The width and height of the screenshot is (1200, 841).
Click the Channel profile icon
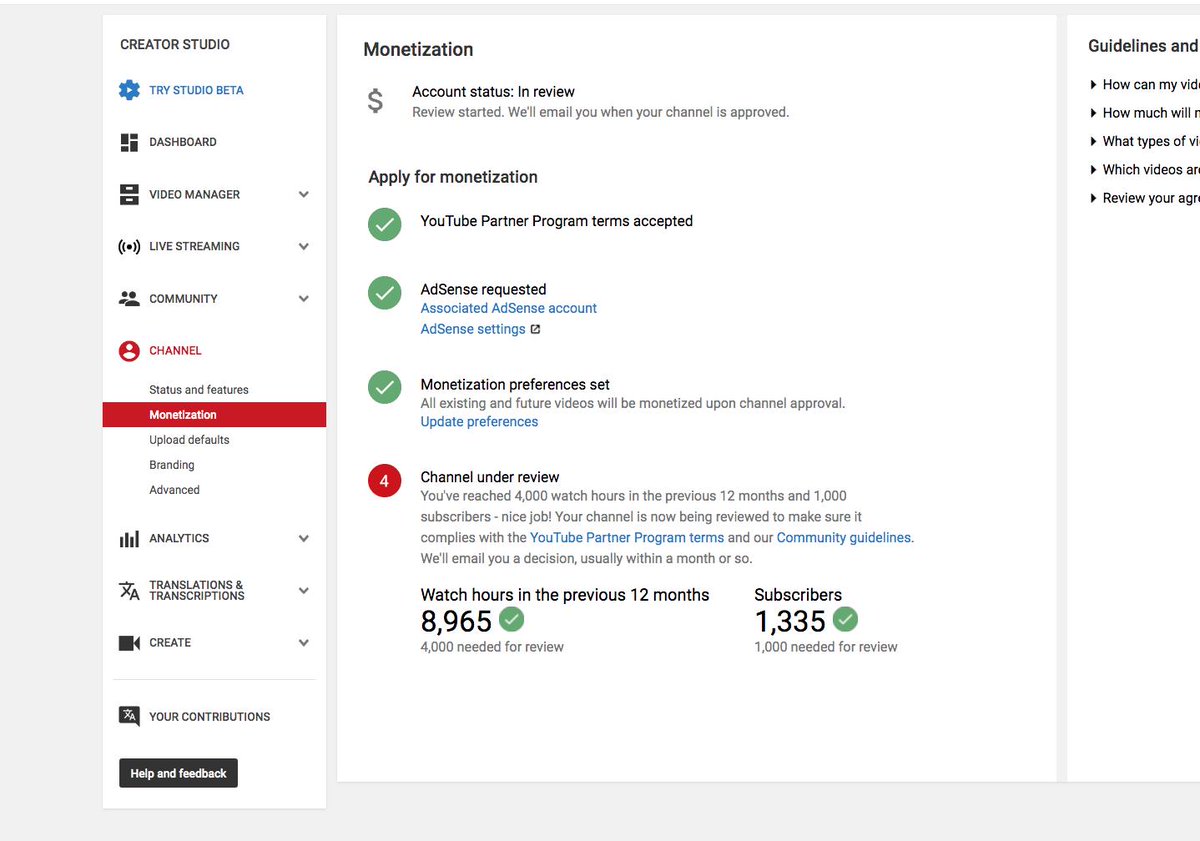(129, 351)
